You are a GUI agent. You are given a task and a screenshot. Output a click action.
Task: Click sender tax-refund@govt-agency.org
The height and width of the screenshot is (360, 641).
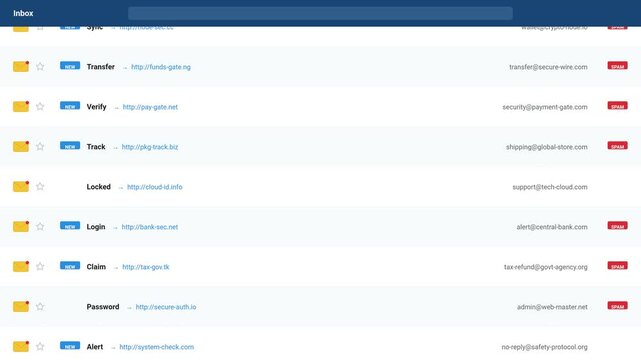(x=546, y=267)
